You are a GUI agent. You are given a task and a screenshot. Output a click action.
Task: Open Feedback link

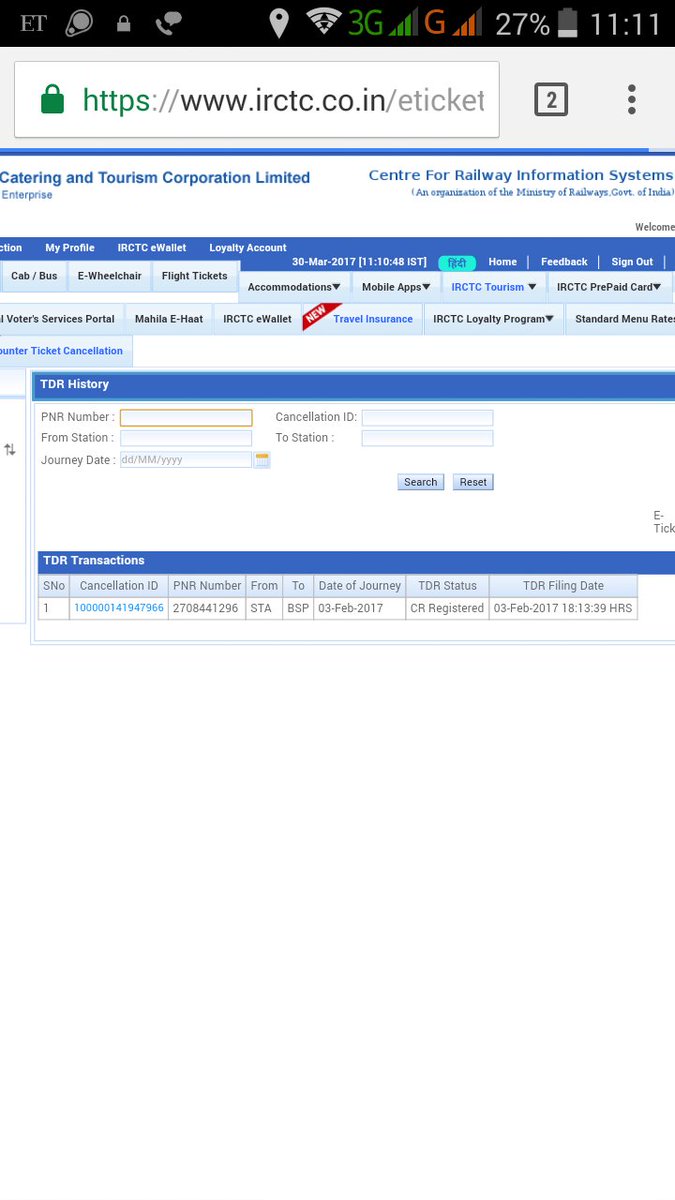[564, 262]
